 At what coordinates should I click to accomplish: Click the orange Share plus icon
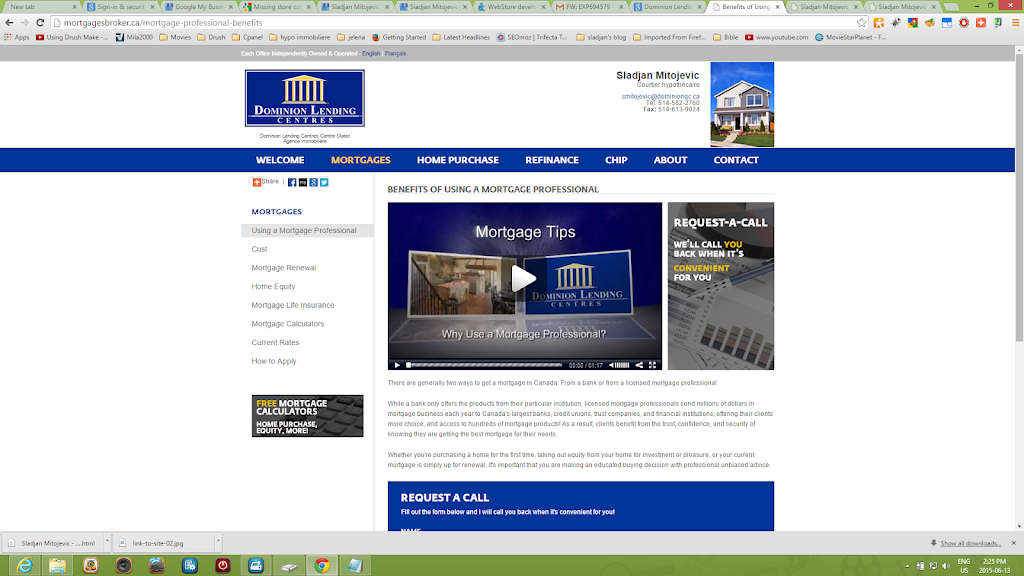pos(257,182)
